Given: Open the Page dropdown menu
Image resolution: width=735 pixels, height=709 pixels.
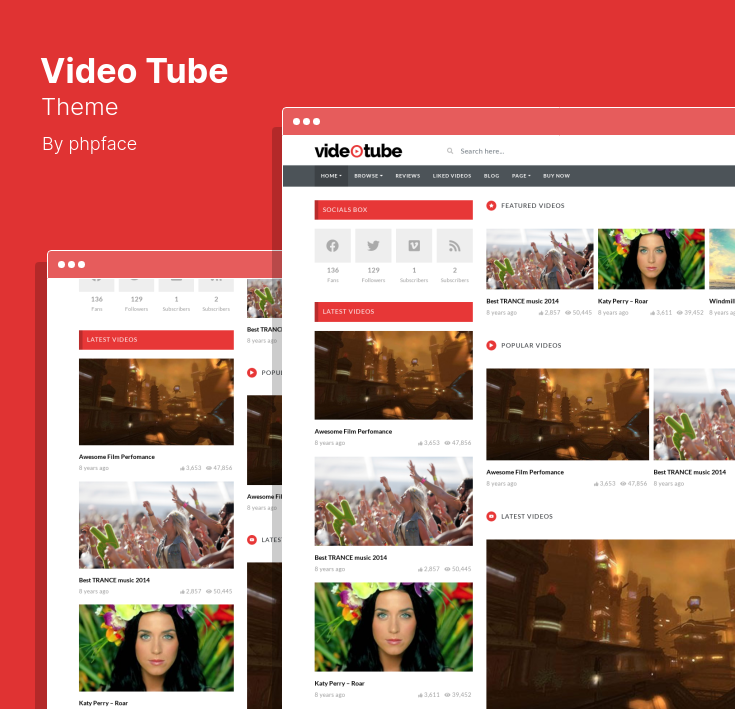Looking at the screenshot, I should pos(521,176).
